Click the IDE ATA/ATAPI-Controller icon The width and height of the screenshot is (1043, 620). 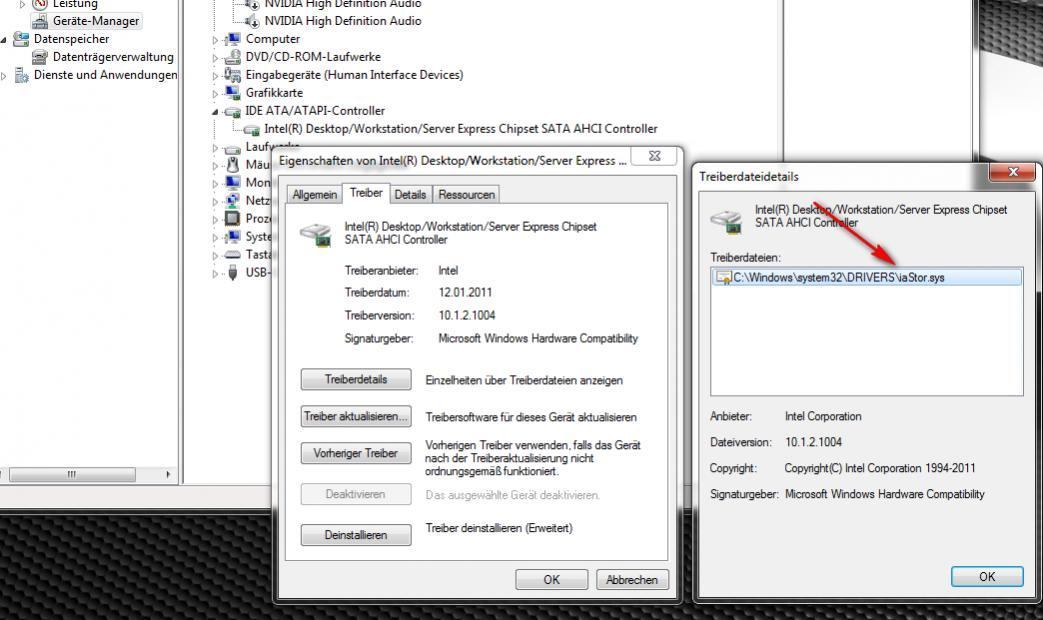232,111
